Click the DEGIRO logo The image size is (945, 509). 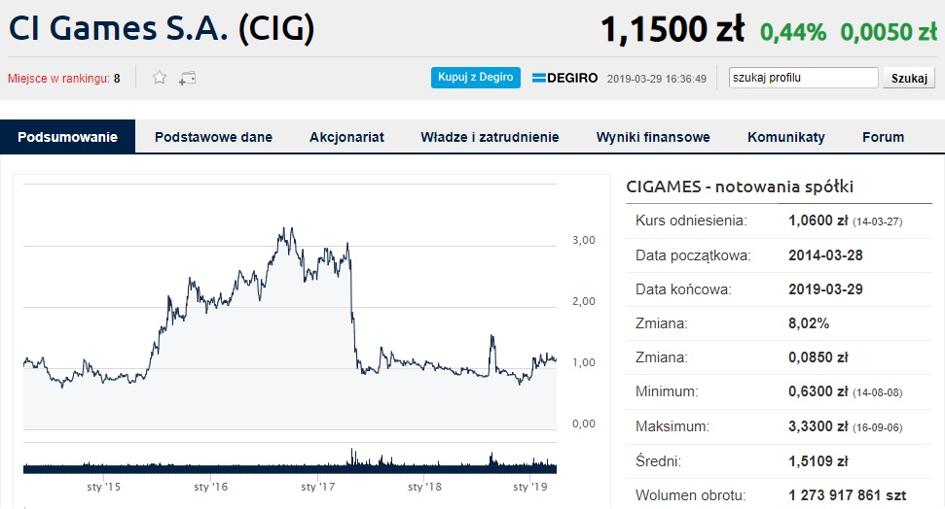click(565, 78)
